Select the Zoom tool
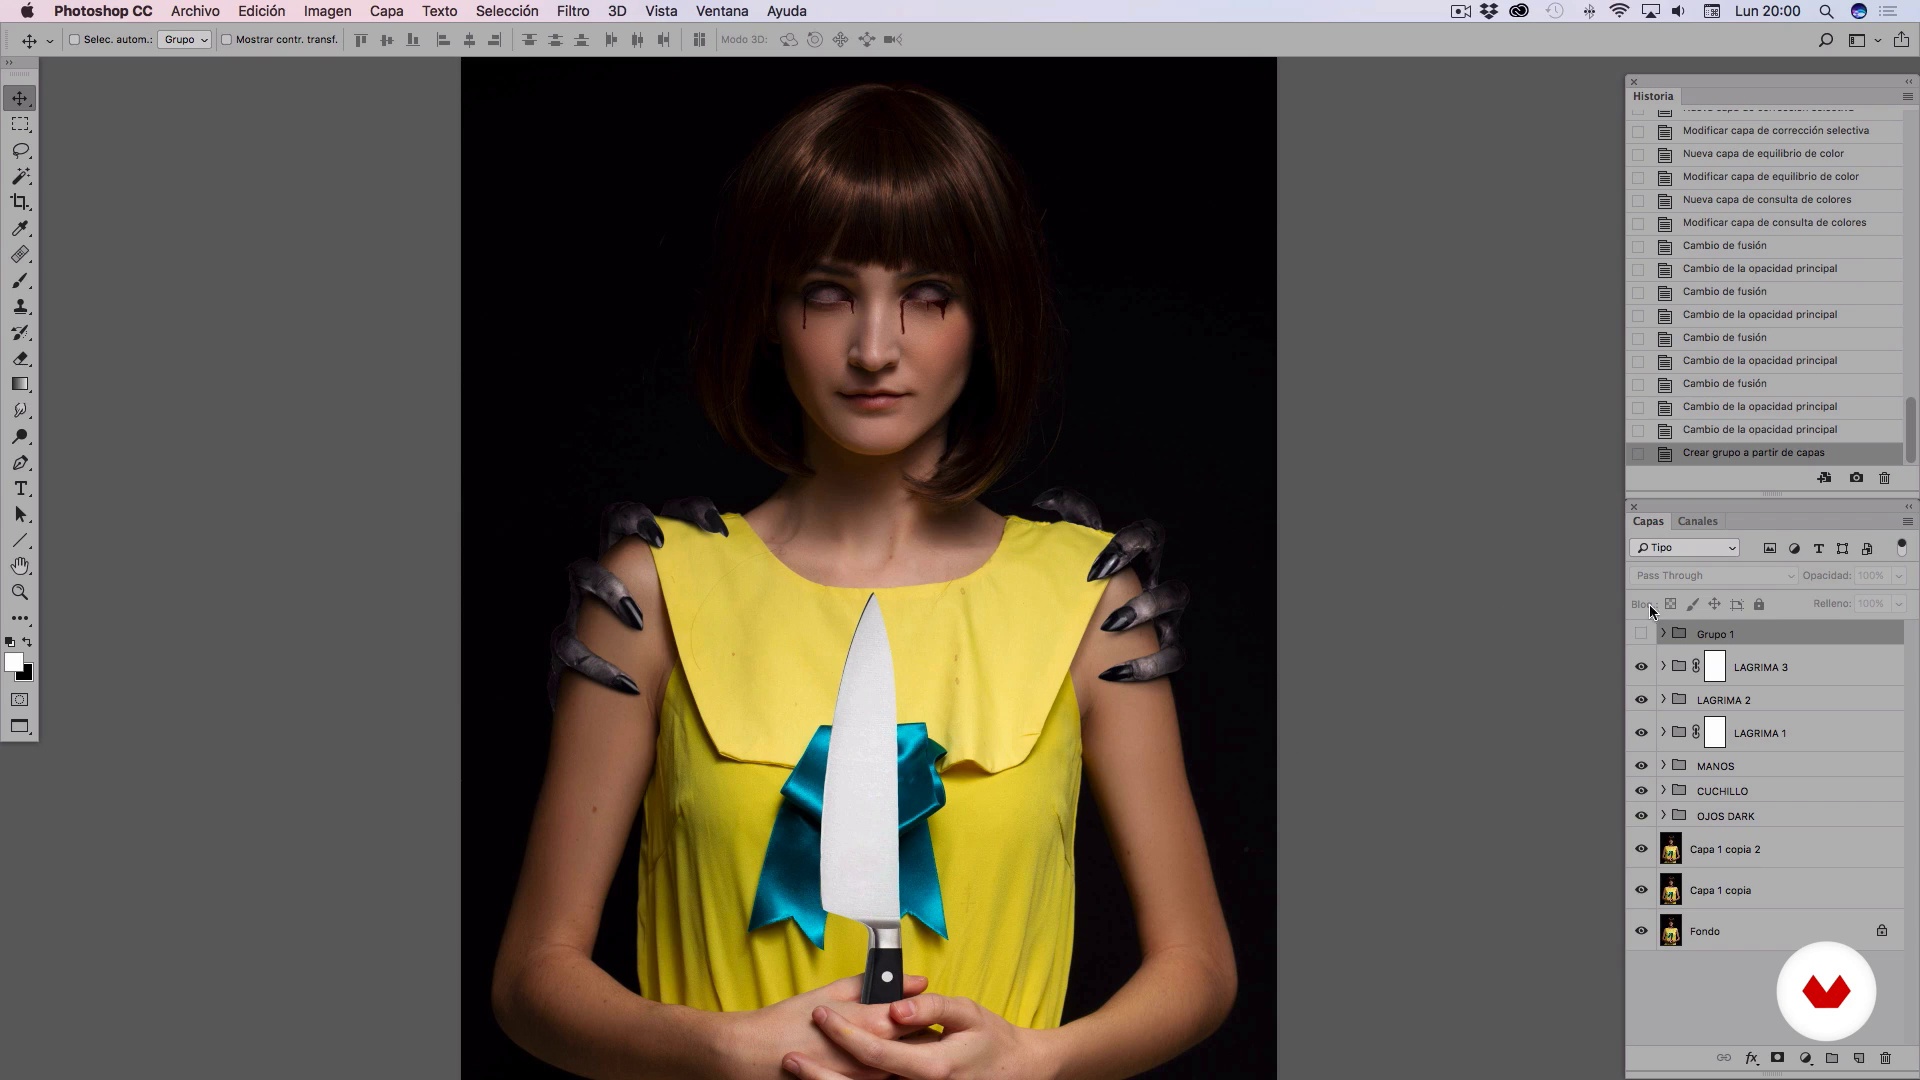 click(x=20, y=592)
